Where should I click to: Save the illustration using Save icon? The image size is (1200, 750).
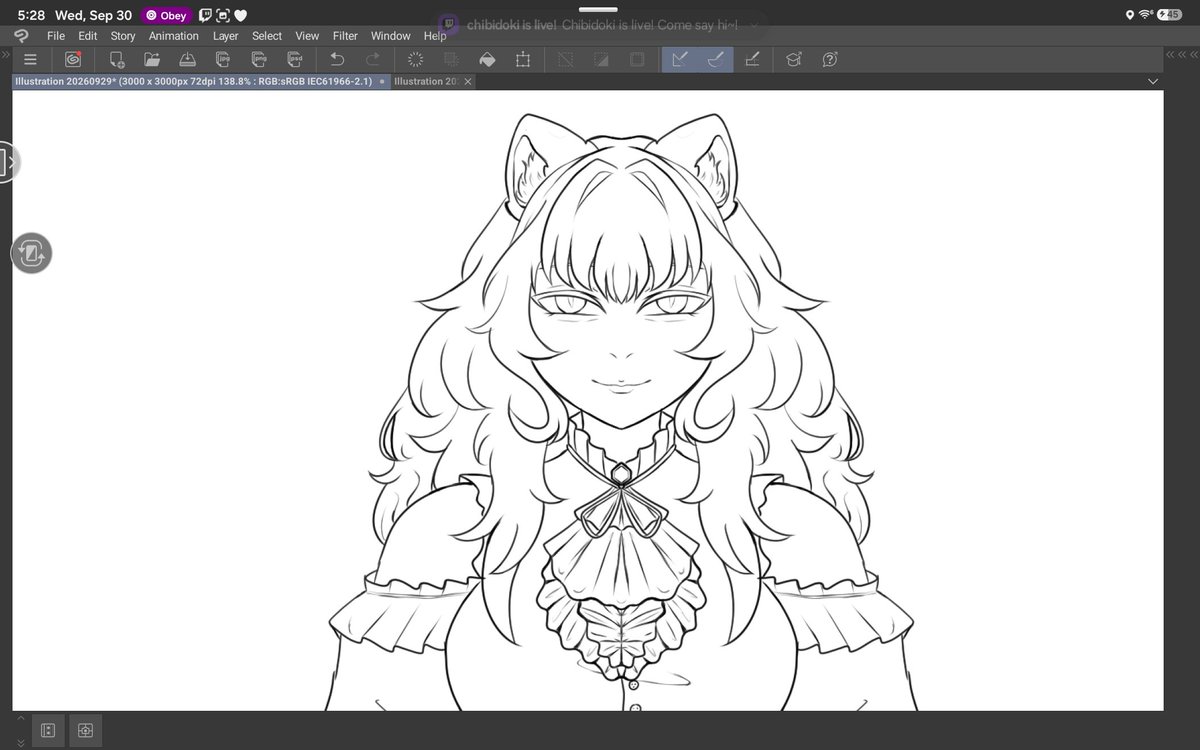(x=188, y=59)
